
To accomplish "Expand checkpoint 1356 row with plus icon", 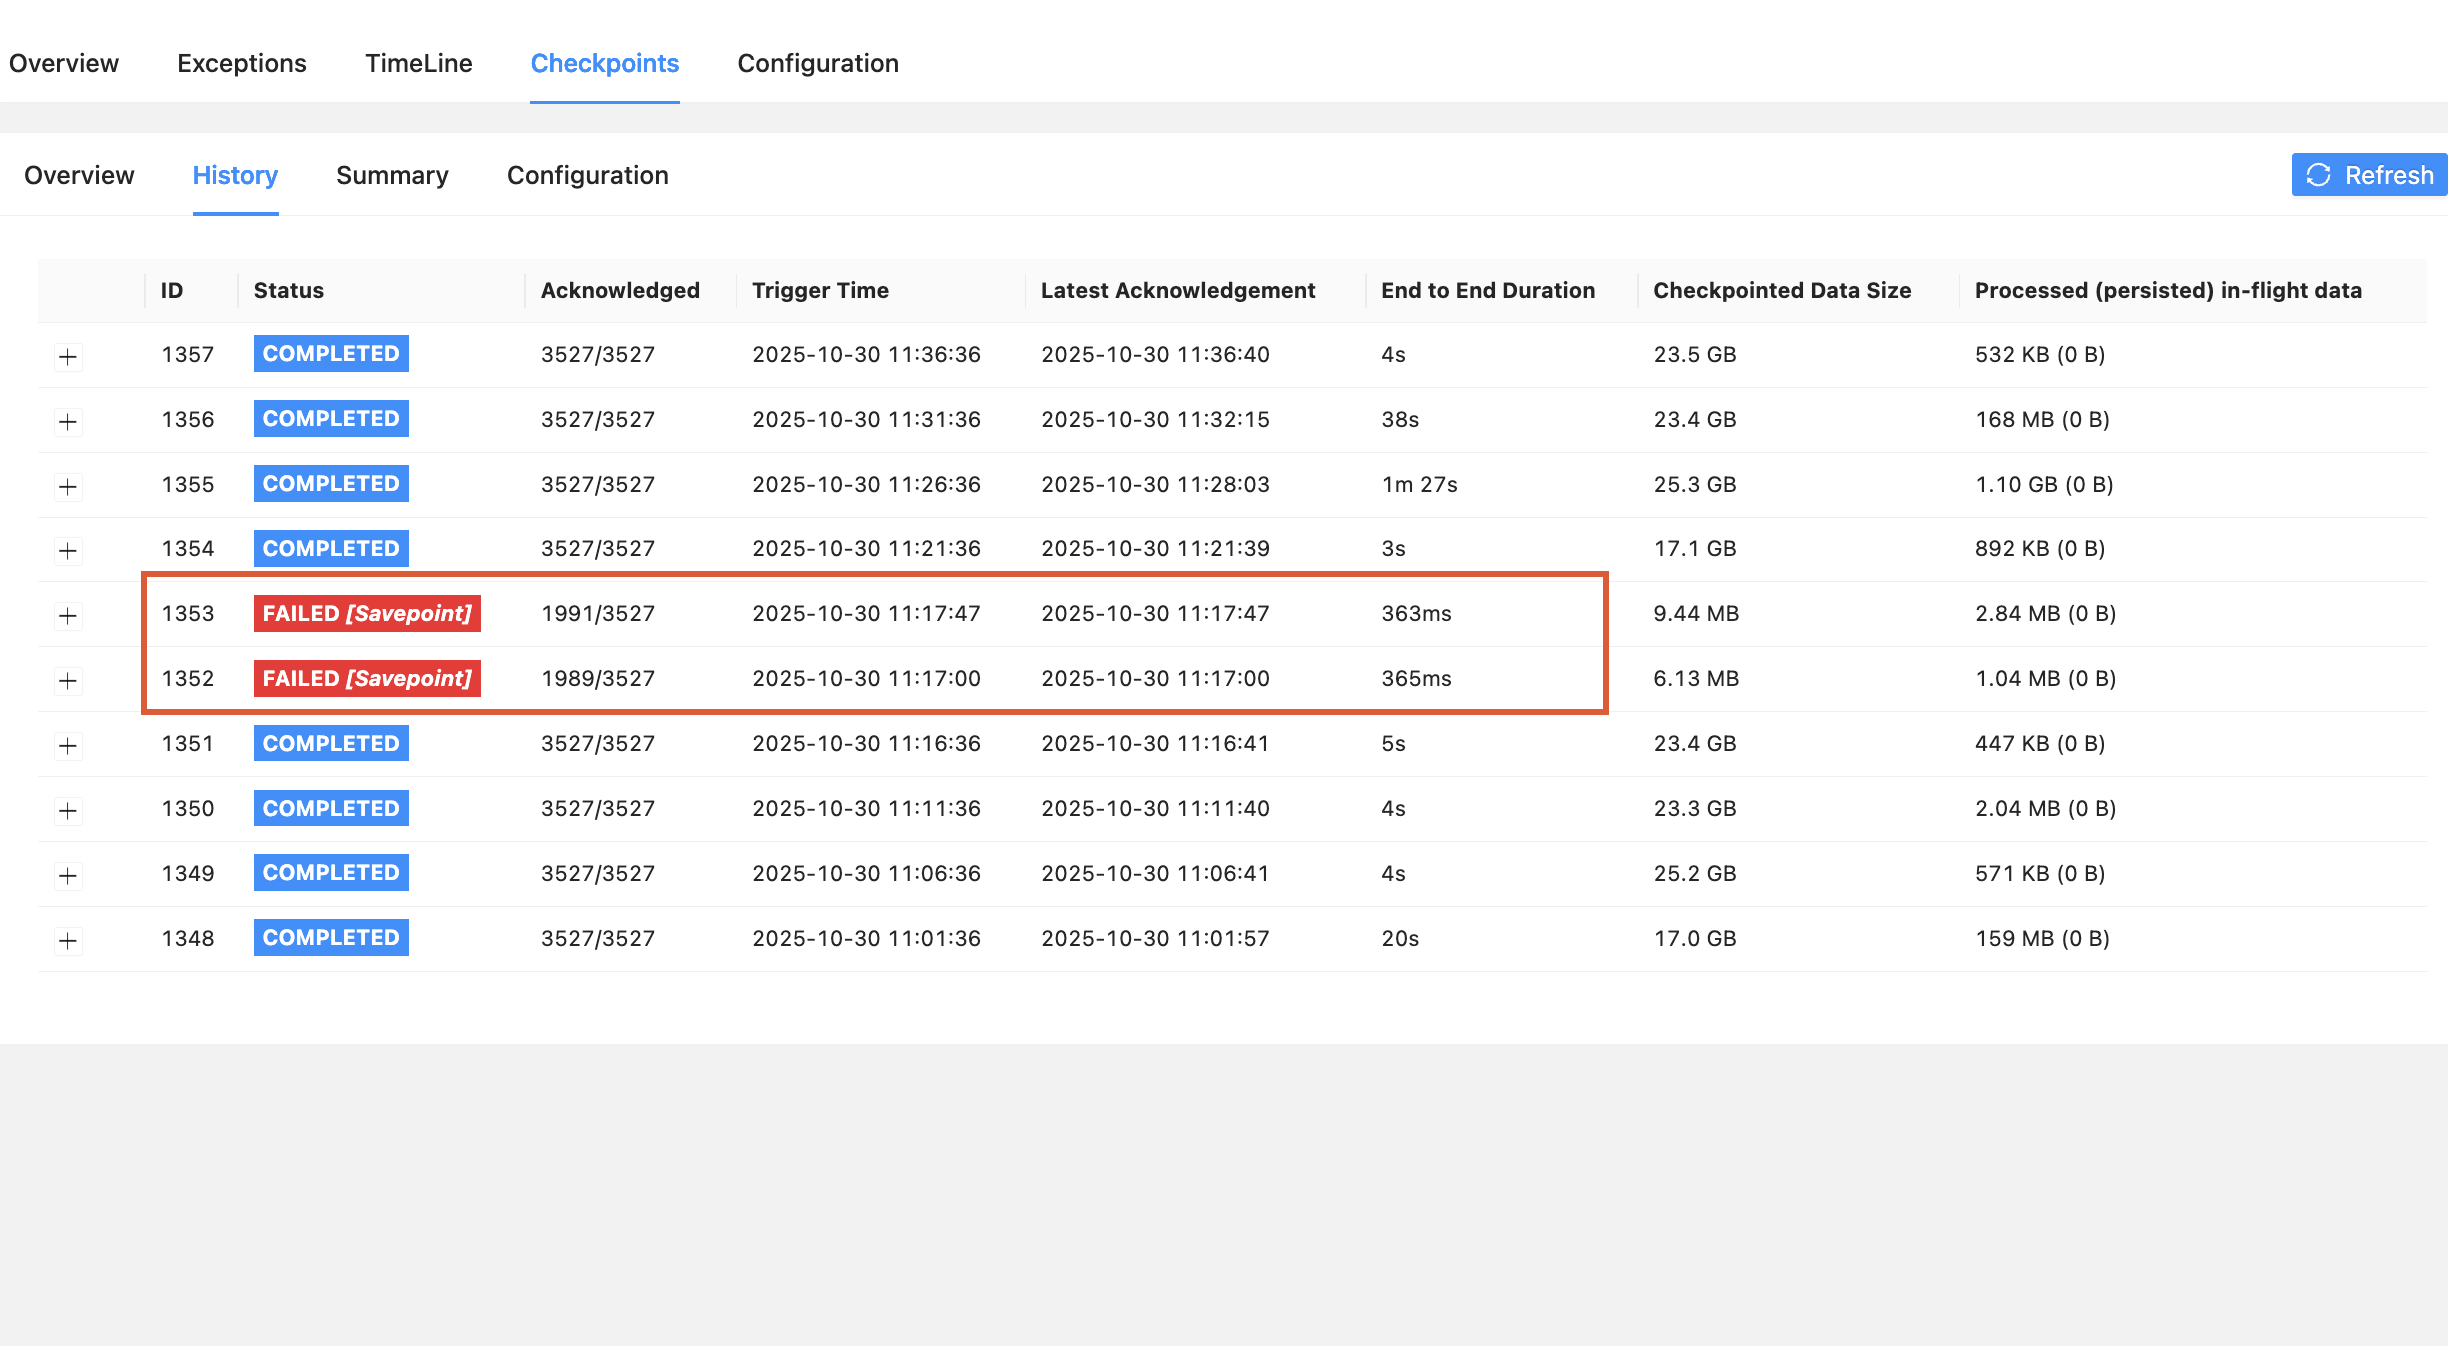I will click(x=68, y=421).
